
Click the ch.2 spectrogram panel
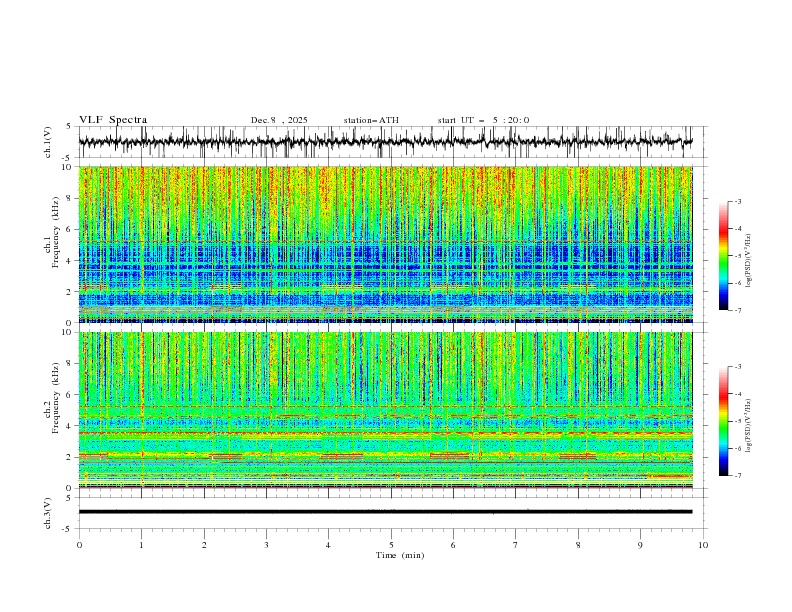pos(385,410)
